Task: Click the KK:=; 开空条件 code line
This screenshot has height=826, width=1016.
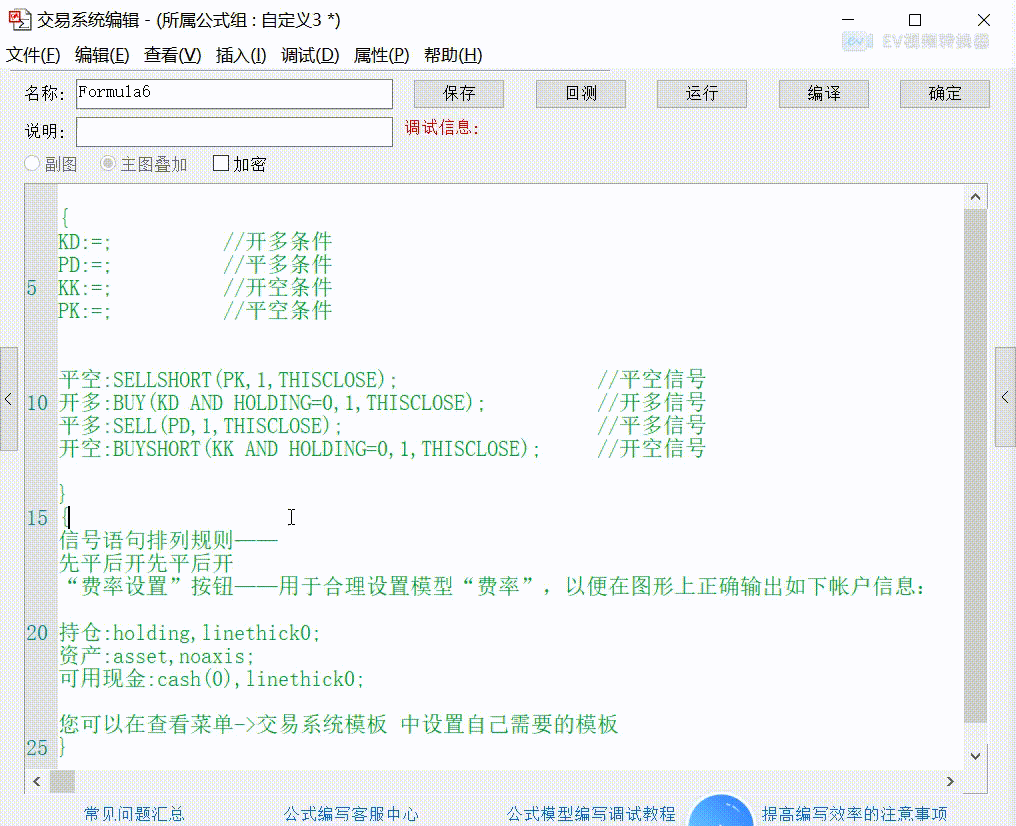Action: click(195, 288)
